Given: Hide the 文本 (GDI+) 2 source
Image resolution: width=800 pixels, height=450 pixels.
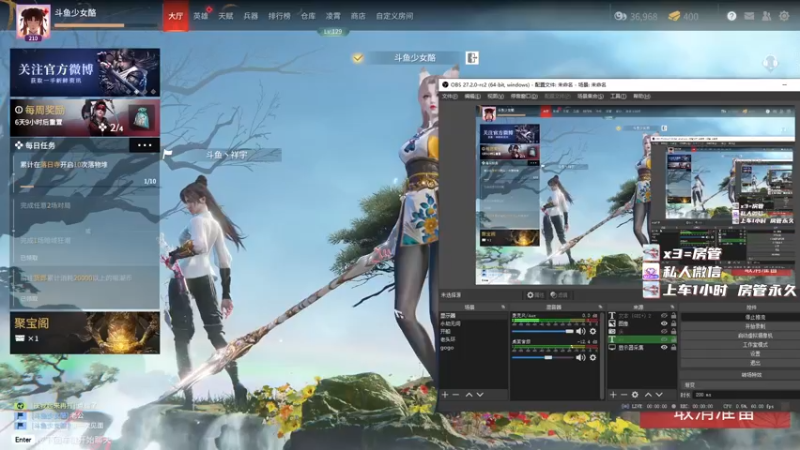Looking at the screenshot, I should tap(664, 316).
